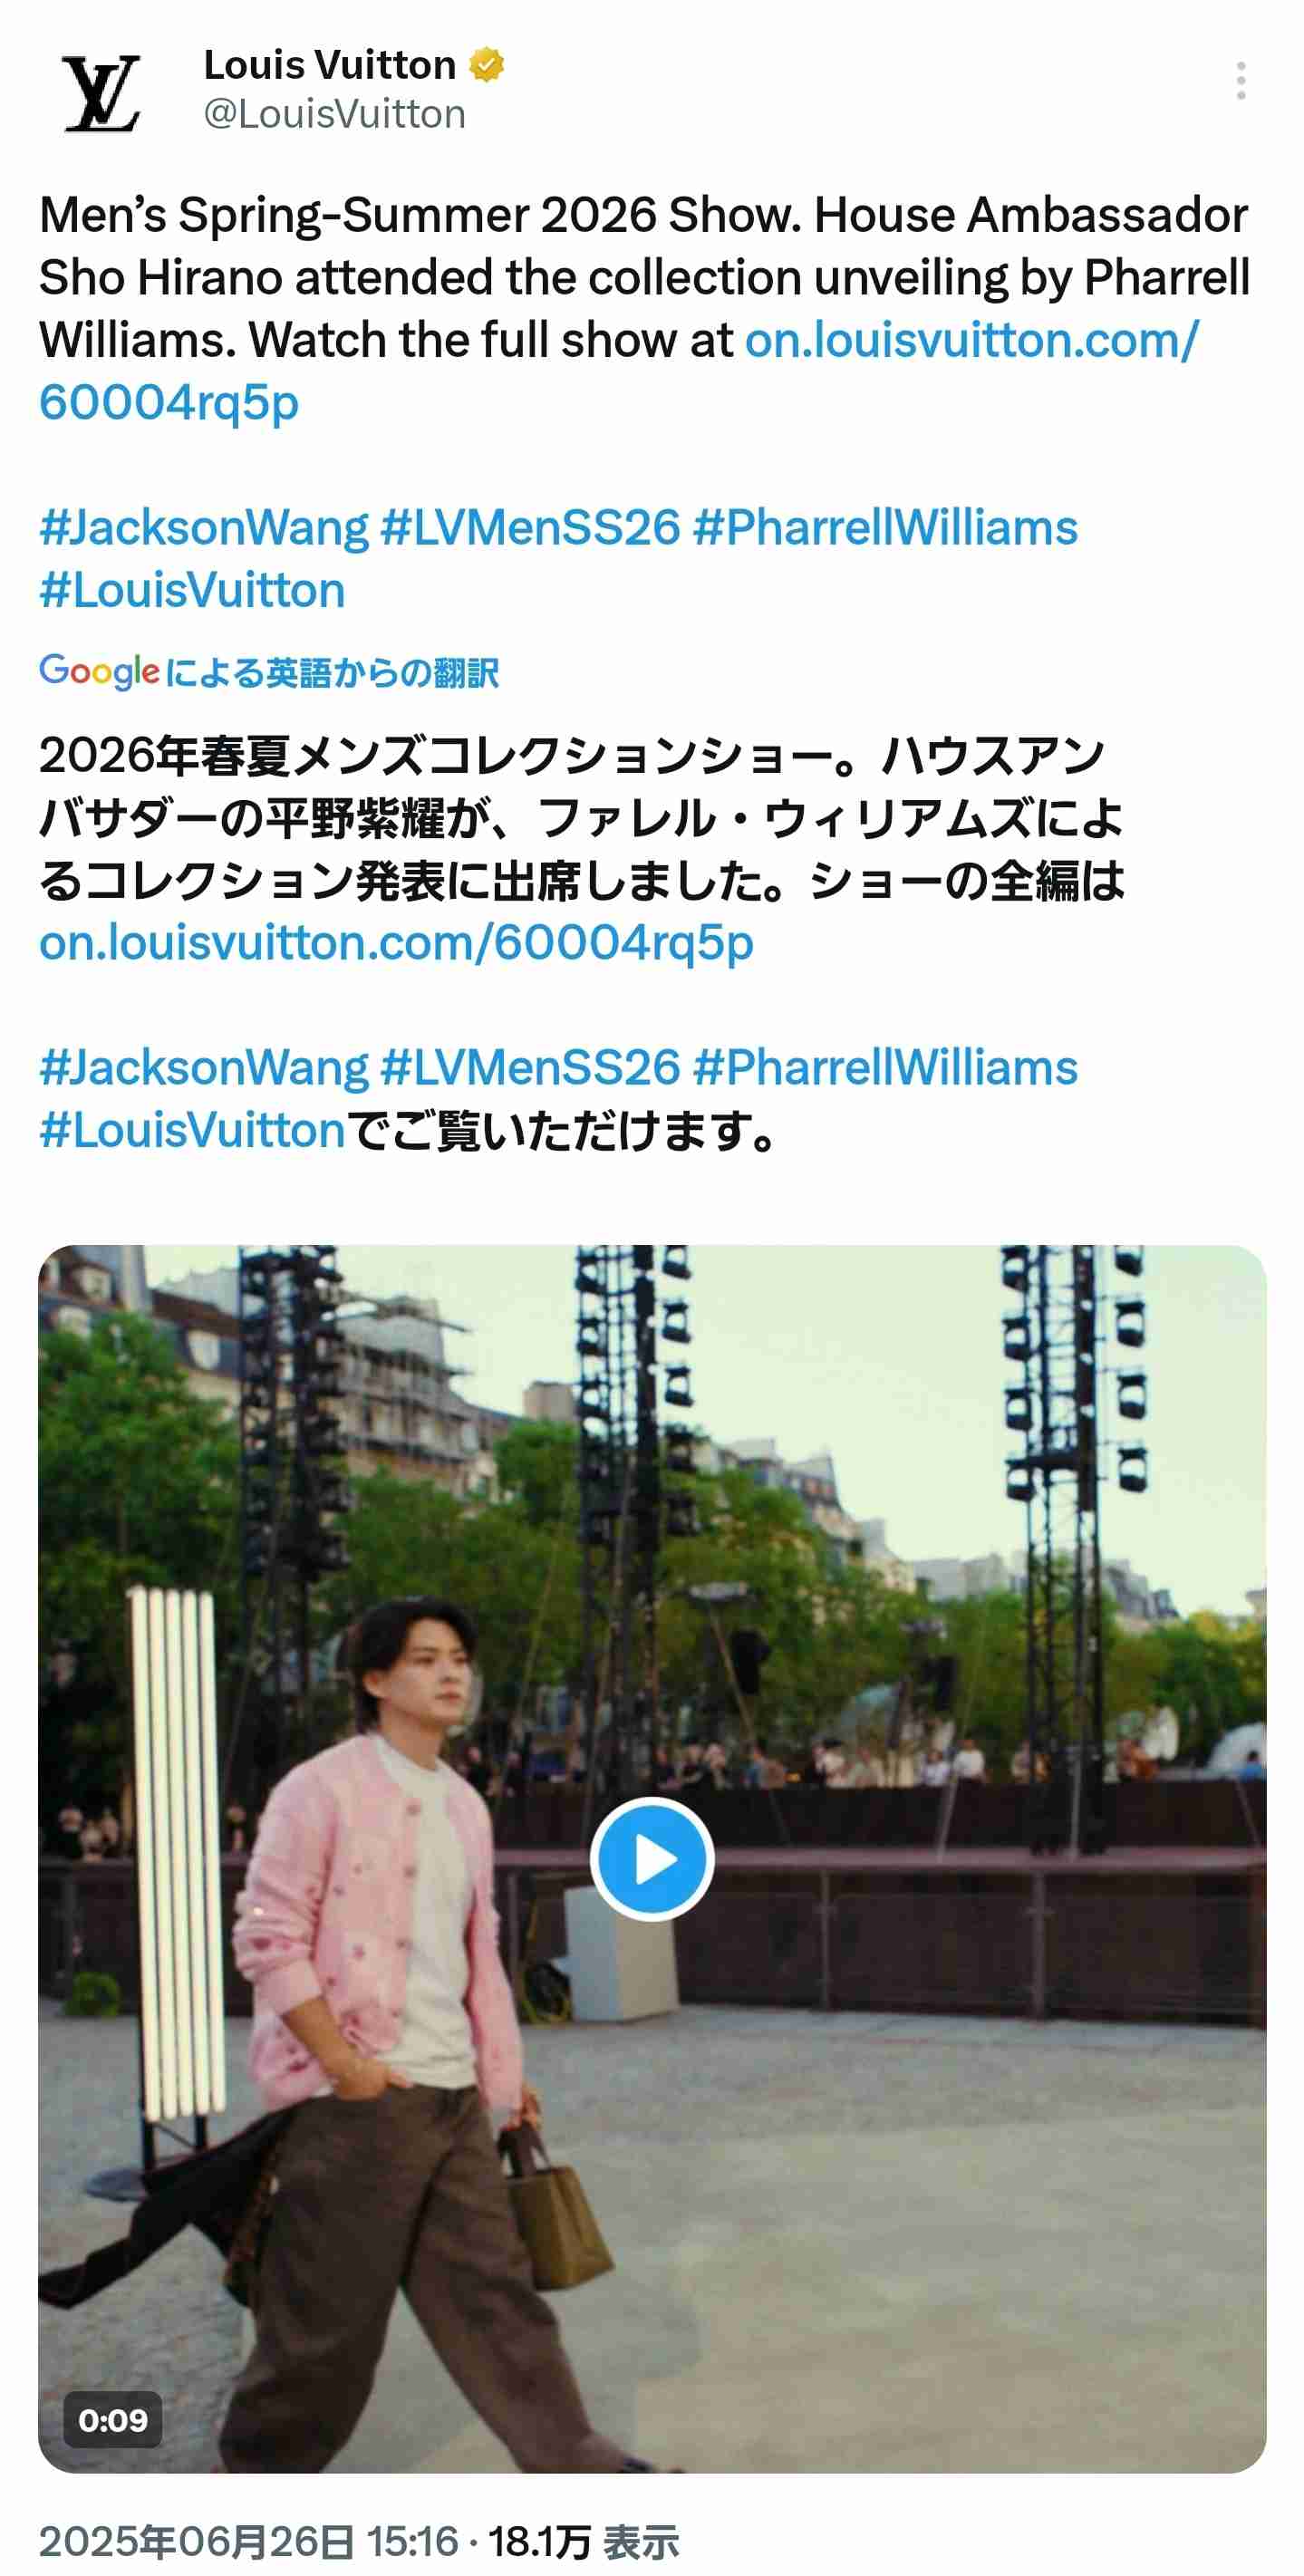This screenshot has width=1304, height=2576.
Task: Tap the 2025年06月26日 15:16 timestamp
Action: 248,2541
